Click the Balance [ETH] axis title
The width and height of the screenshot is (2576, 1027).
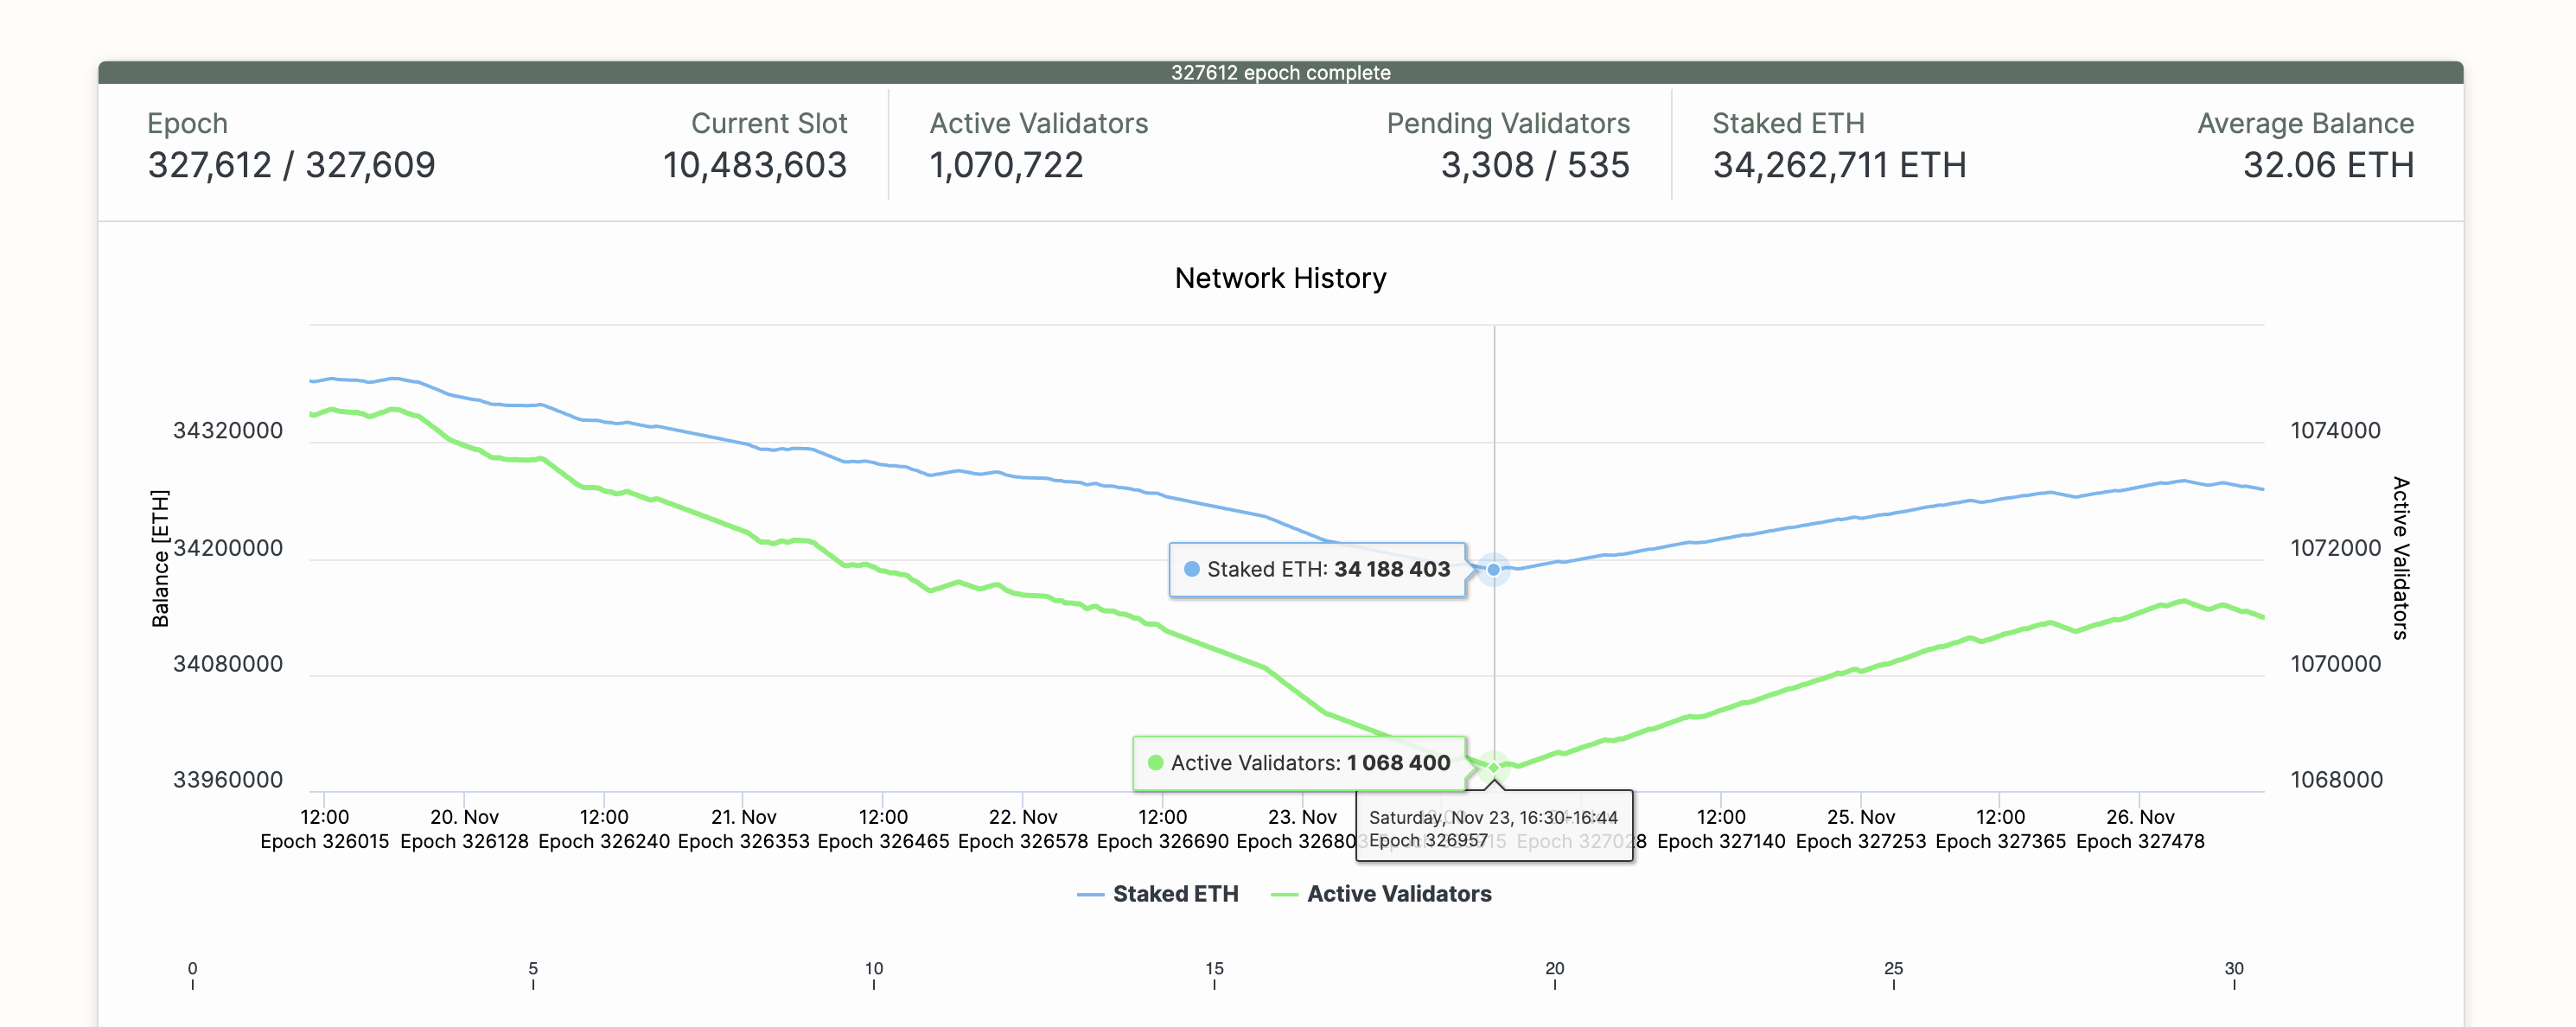[160, 558]
